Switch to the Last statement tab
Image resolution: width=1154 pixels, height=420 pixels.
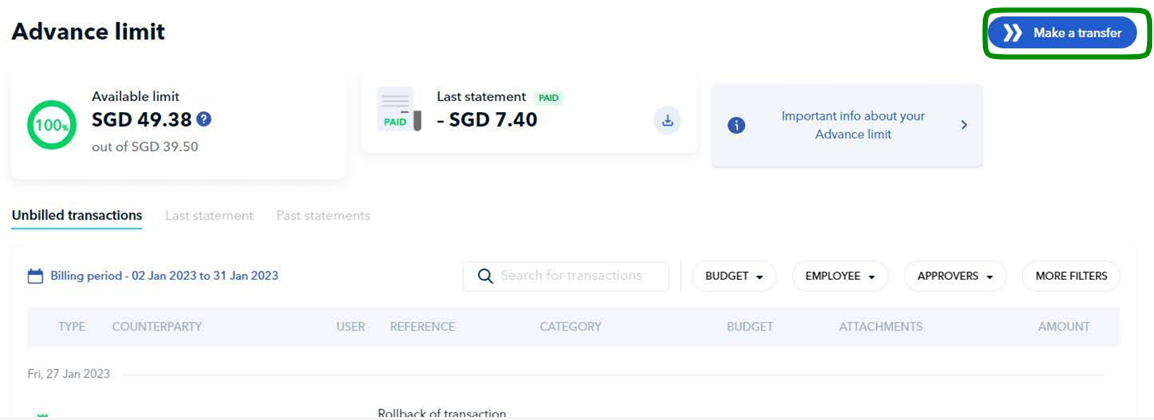tap(209, 215)
